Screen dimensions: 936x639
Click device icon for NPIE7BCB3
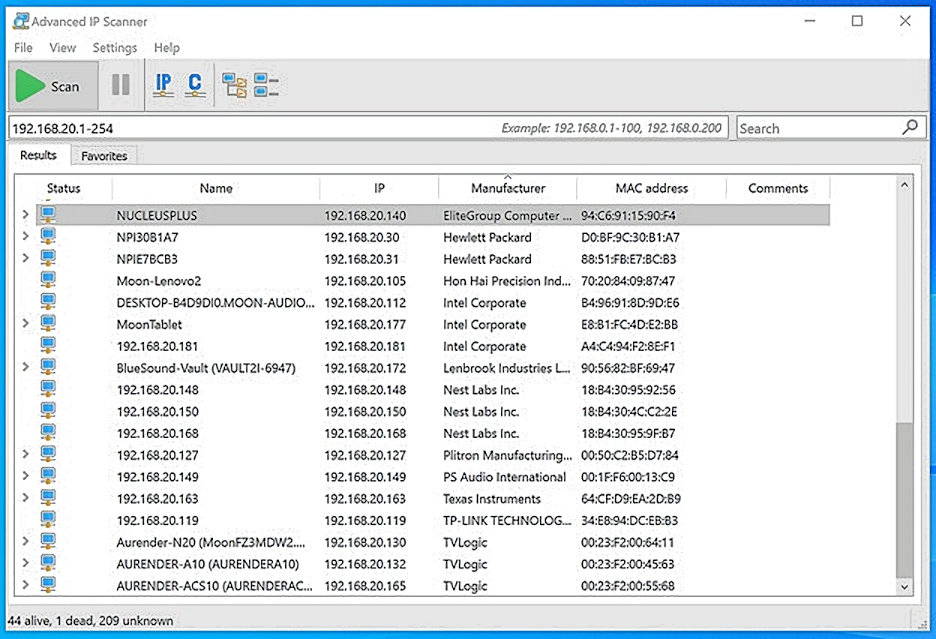48,258
